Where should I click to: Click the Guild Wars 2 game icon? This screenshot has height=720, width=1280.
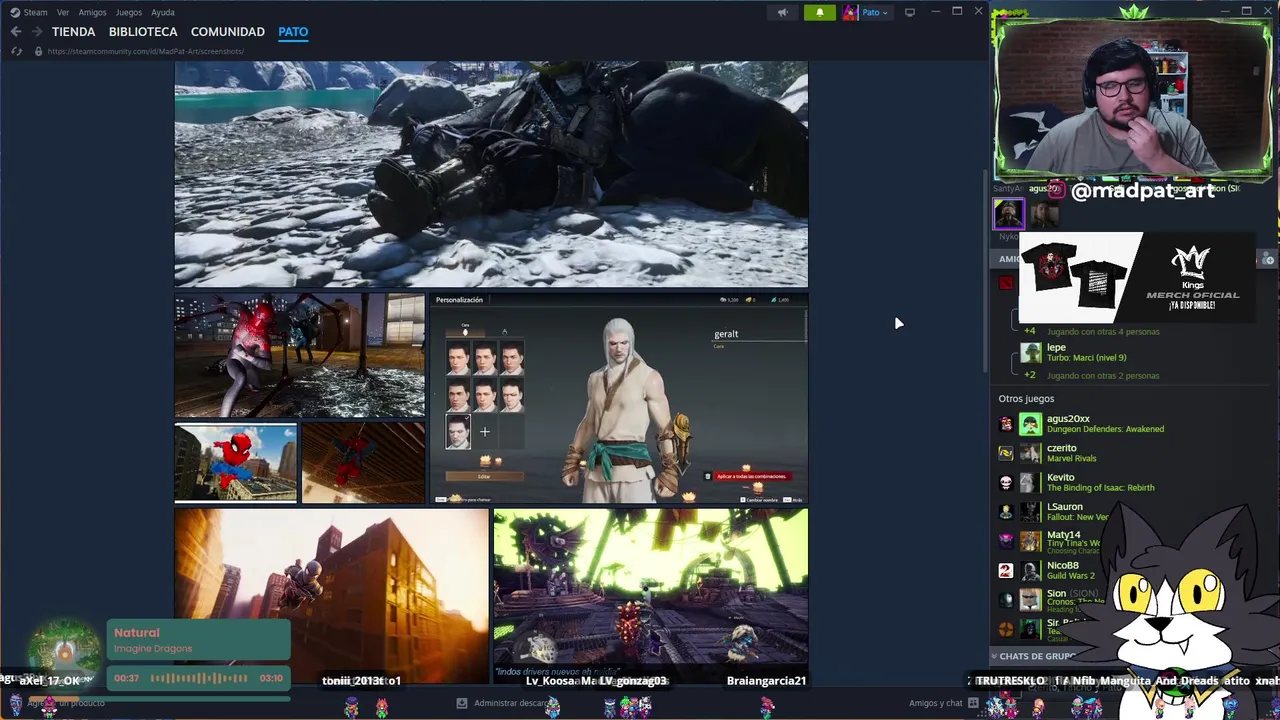(1006, 570)
